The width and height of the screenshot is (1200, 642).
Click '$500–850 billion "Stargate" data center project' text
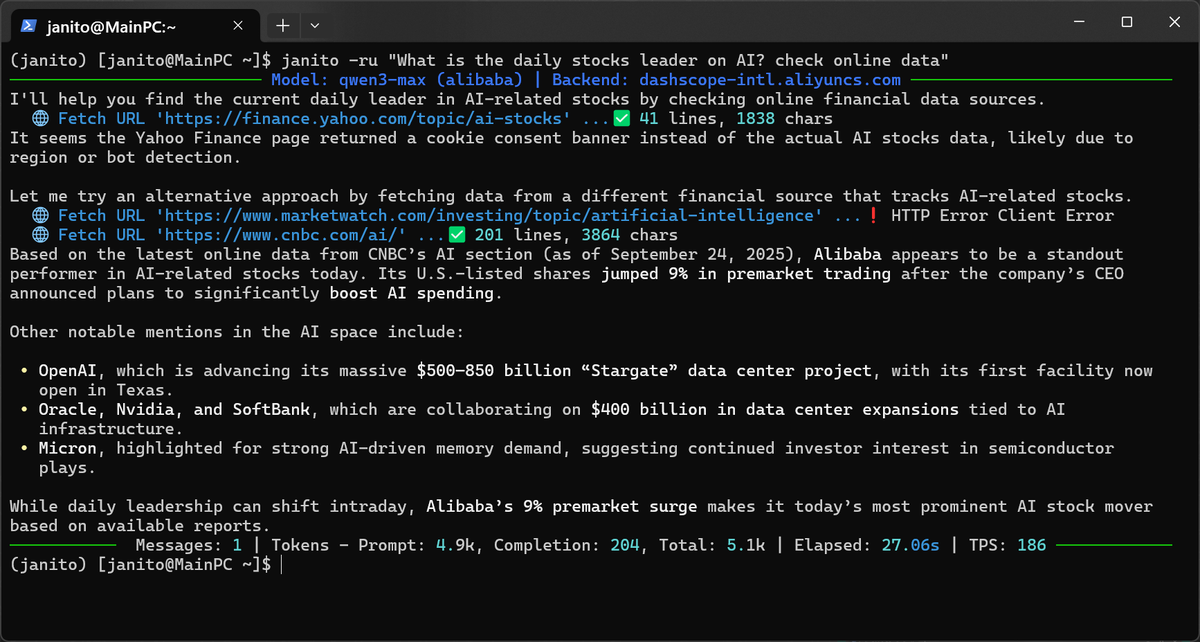644,371
